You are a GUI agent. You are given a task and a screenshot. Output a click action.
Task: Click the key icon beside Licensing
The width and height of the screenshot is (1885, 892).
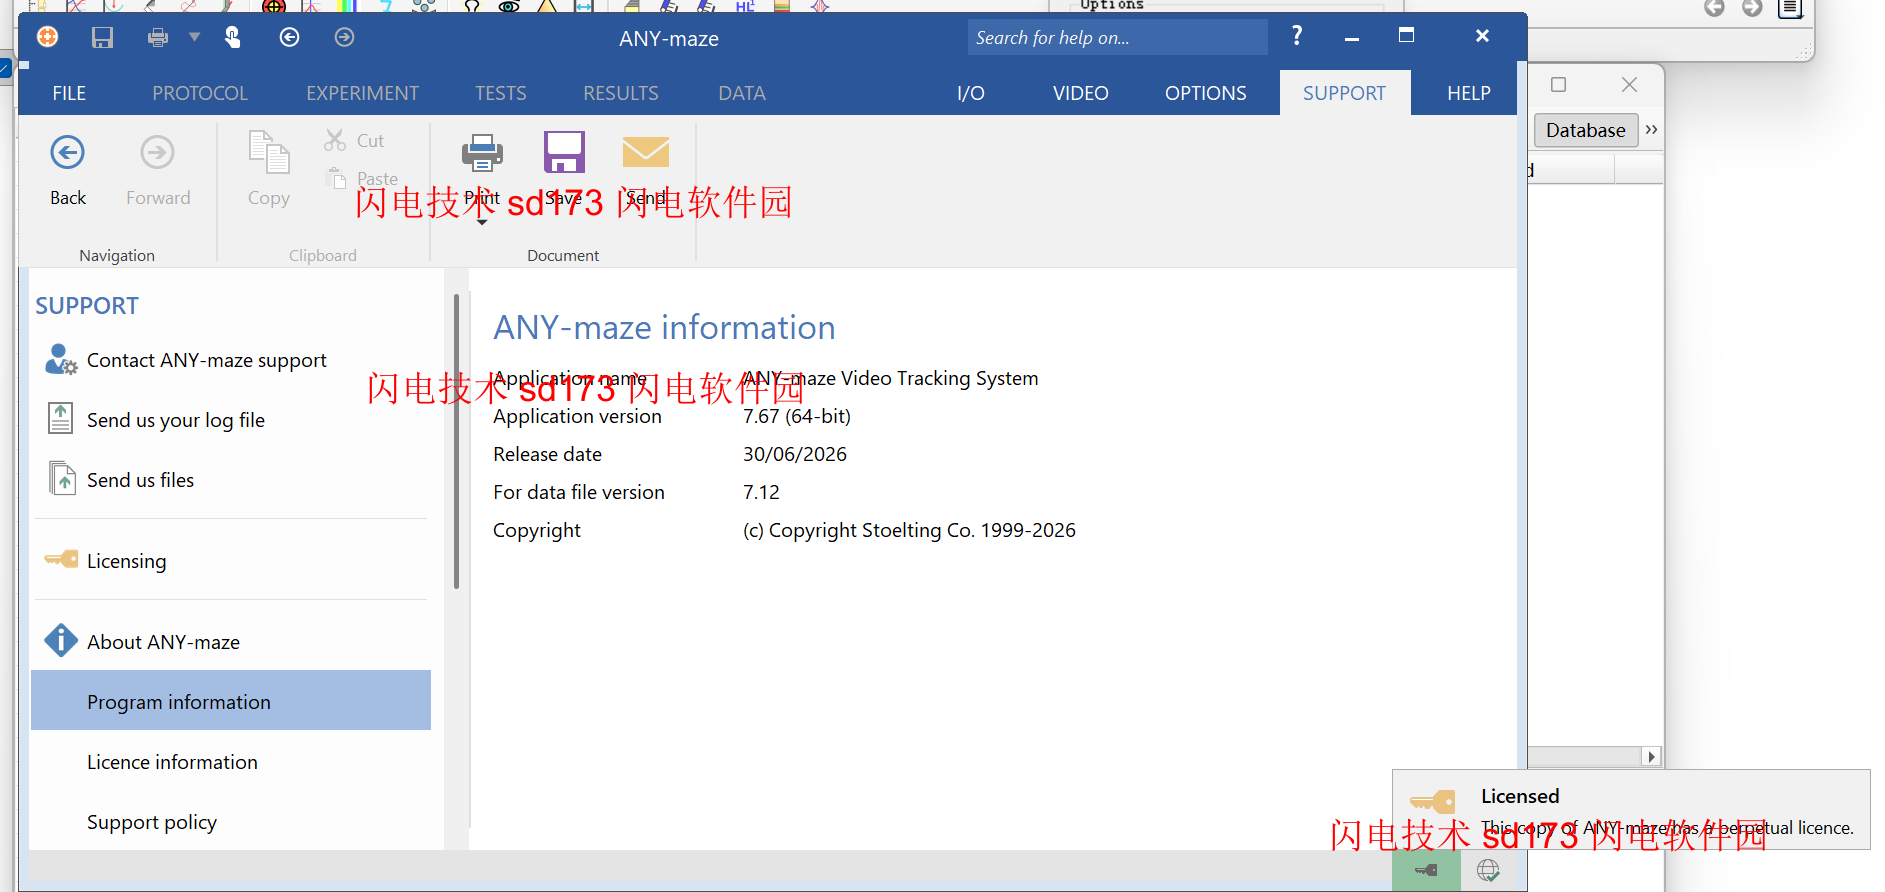click(x=61, y=559)
